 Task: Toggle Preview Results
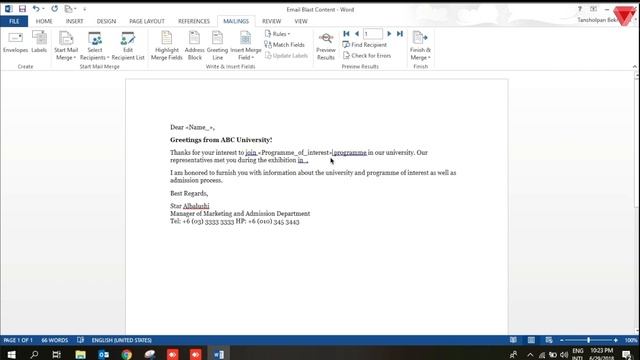click(326, 46)
